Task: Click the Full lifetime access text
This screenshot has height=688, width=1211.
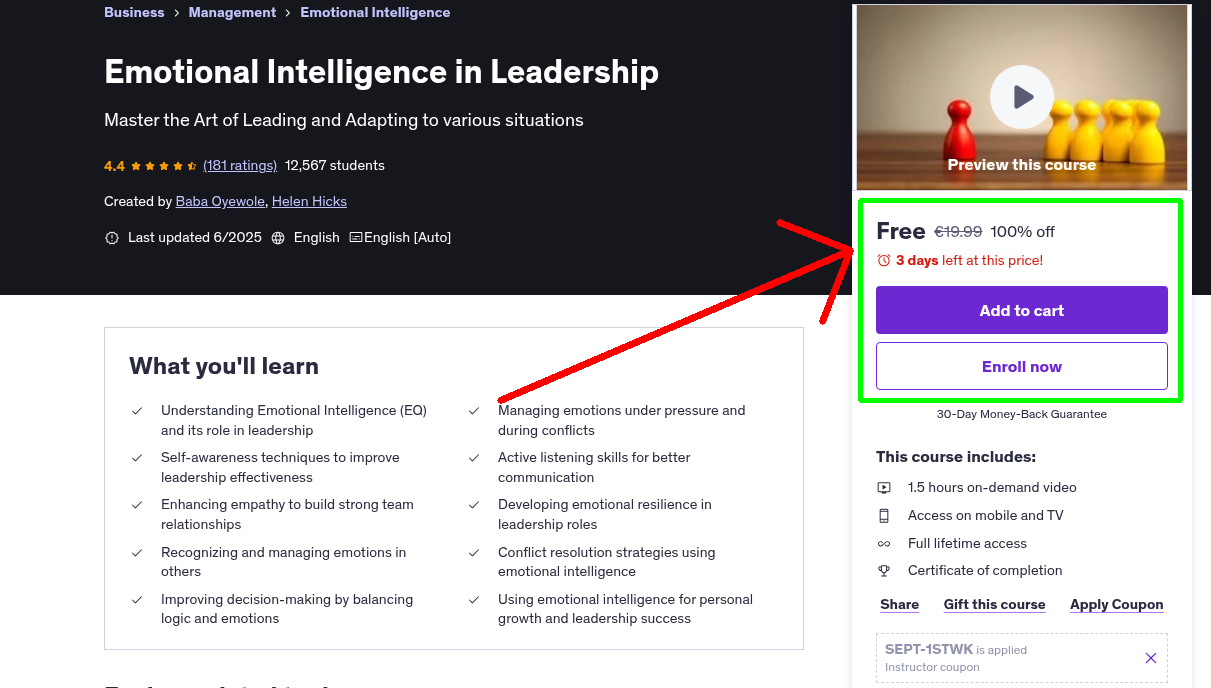Action: [x=967, y=543]
